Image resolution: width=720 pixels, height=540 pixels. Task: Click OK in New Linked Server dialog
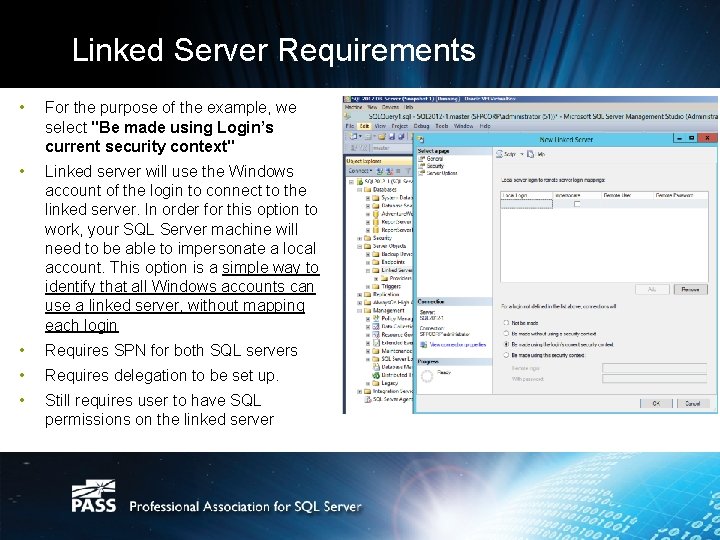pos(656,403)
